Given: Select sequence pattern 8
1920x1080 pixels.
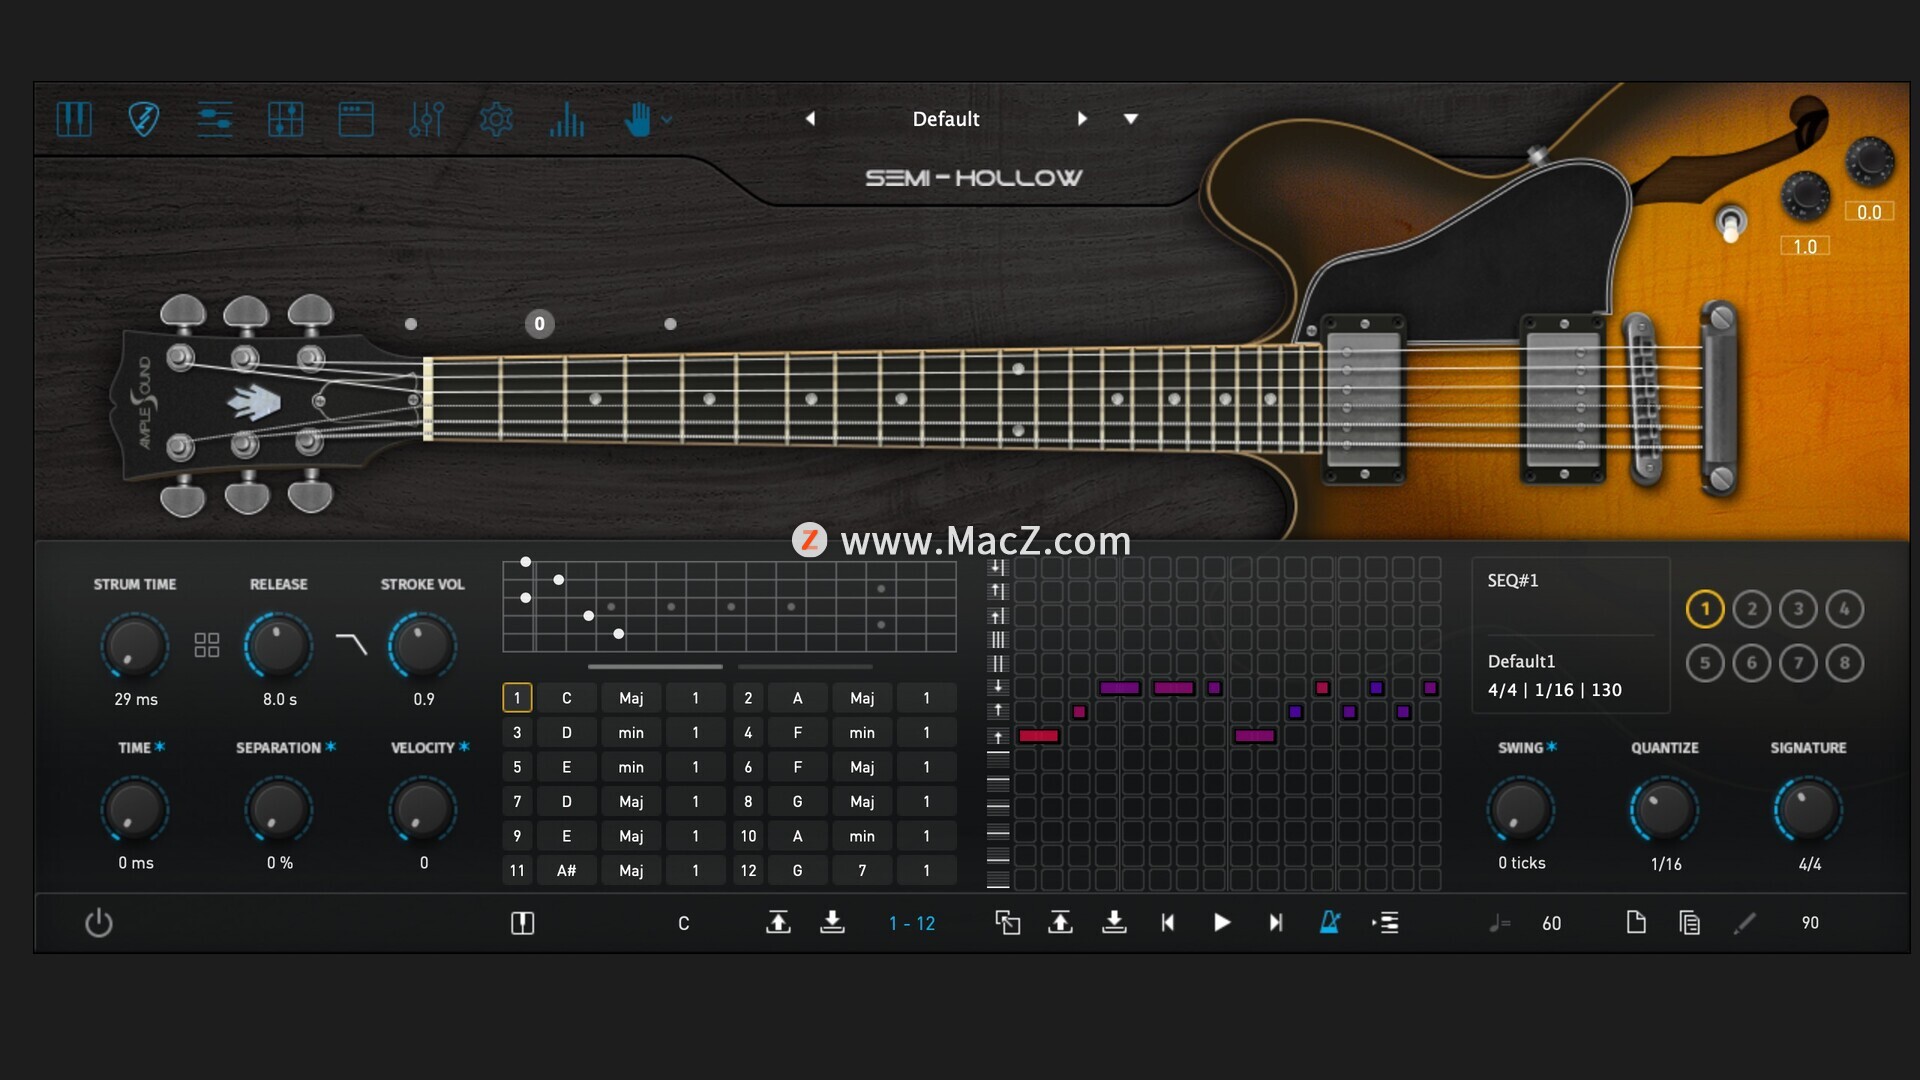Looking at the screenshot, I should point(1845,662).
